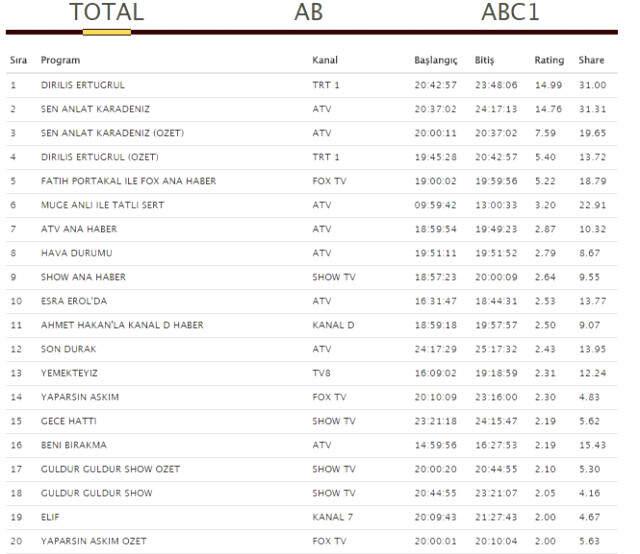Click the Program column header
640x554 pixels.
point(60,60)
